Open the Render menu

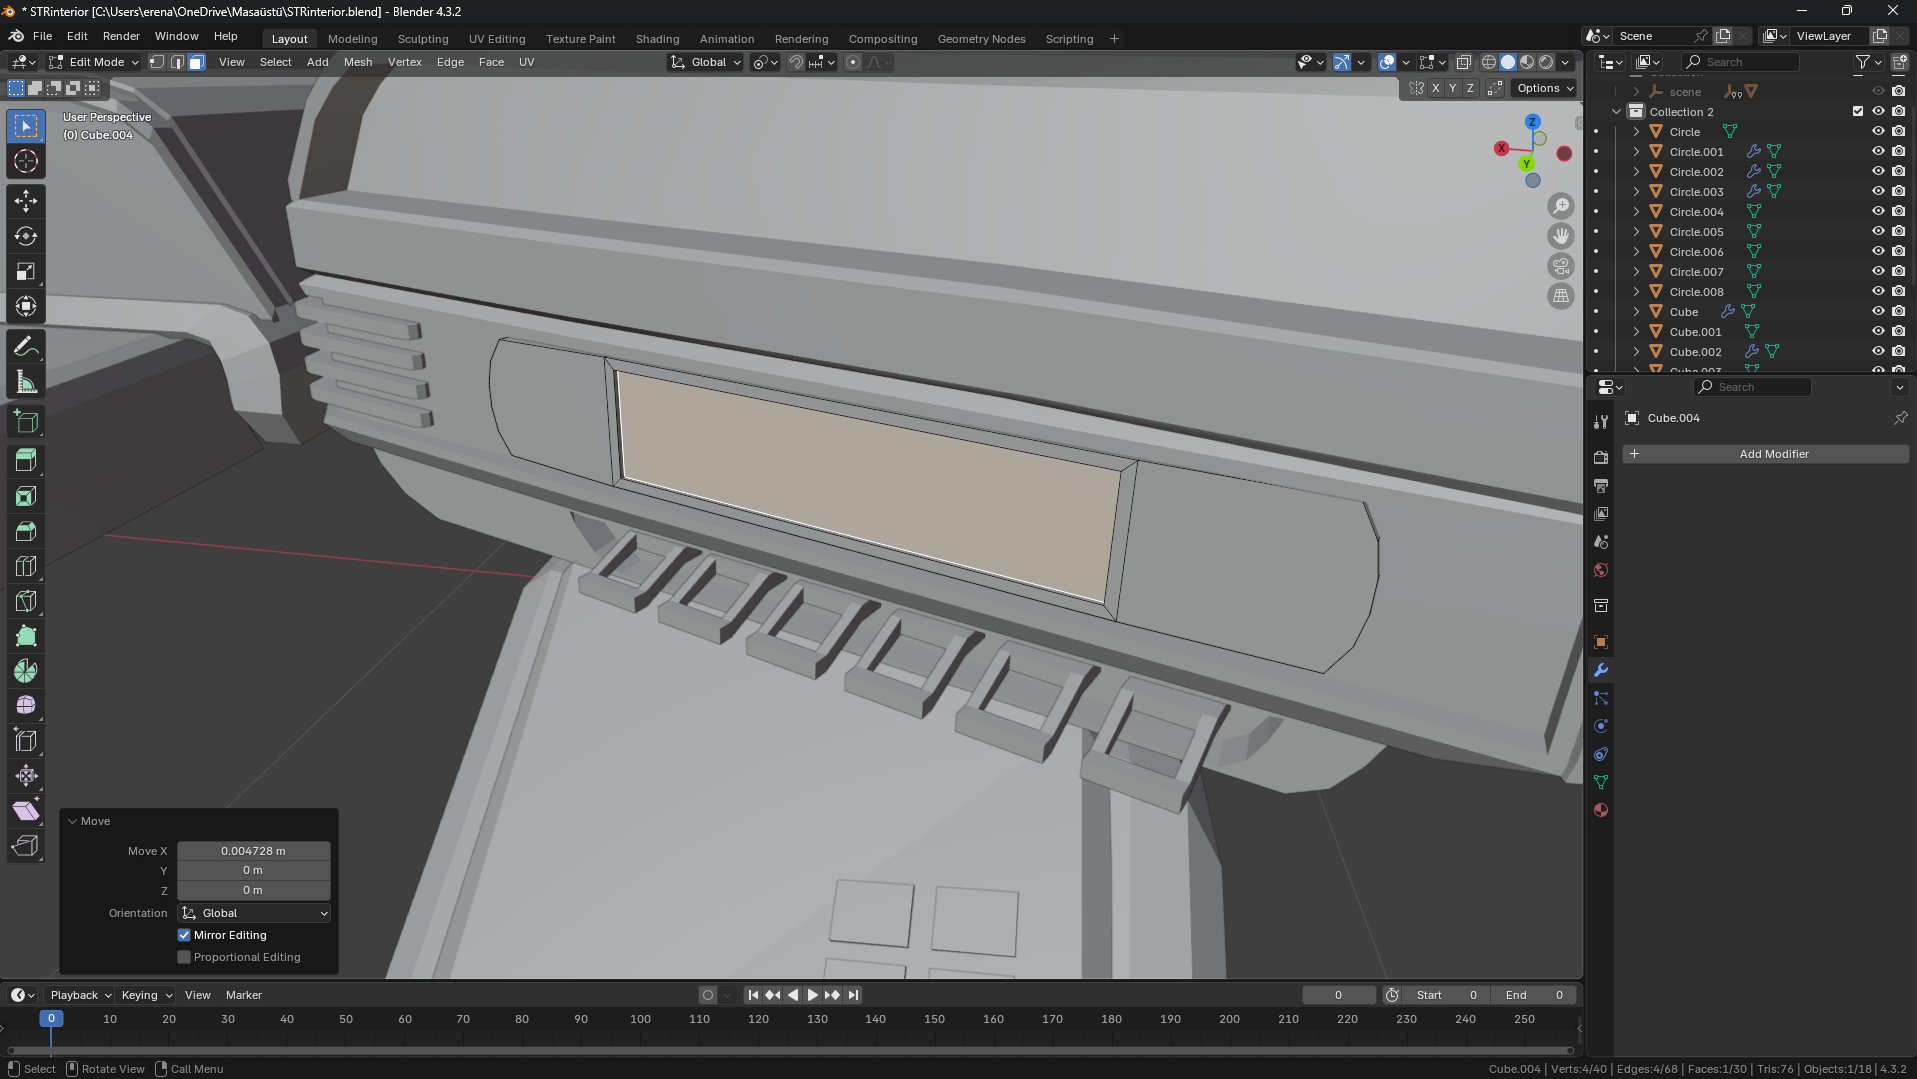click(x=121, y=36)
